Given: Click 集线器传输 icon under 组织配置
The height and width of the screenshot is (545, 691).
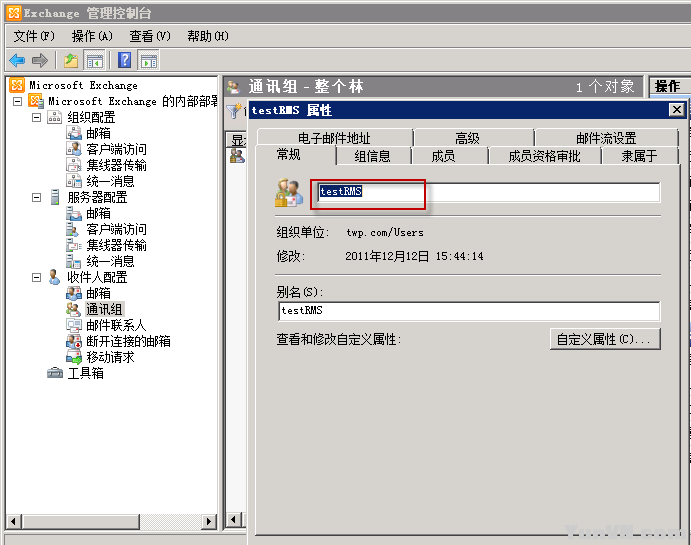Looking at the screenshot, I should pyautogui.click(x=74, y=165).
